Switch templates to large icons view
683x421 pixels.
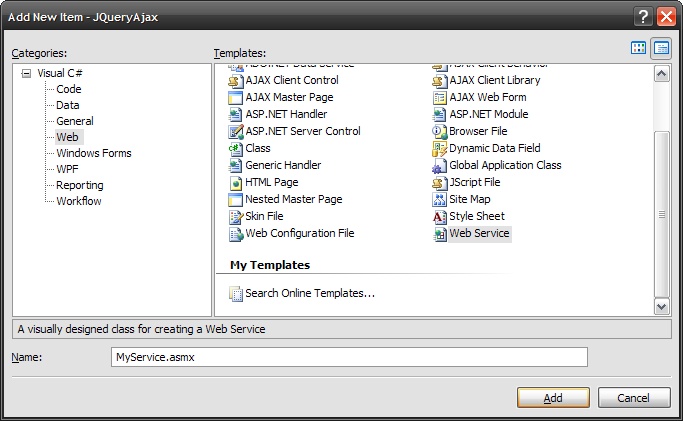tap(639, 48)
